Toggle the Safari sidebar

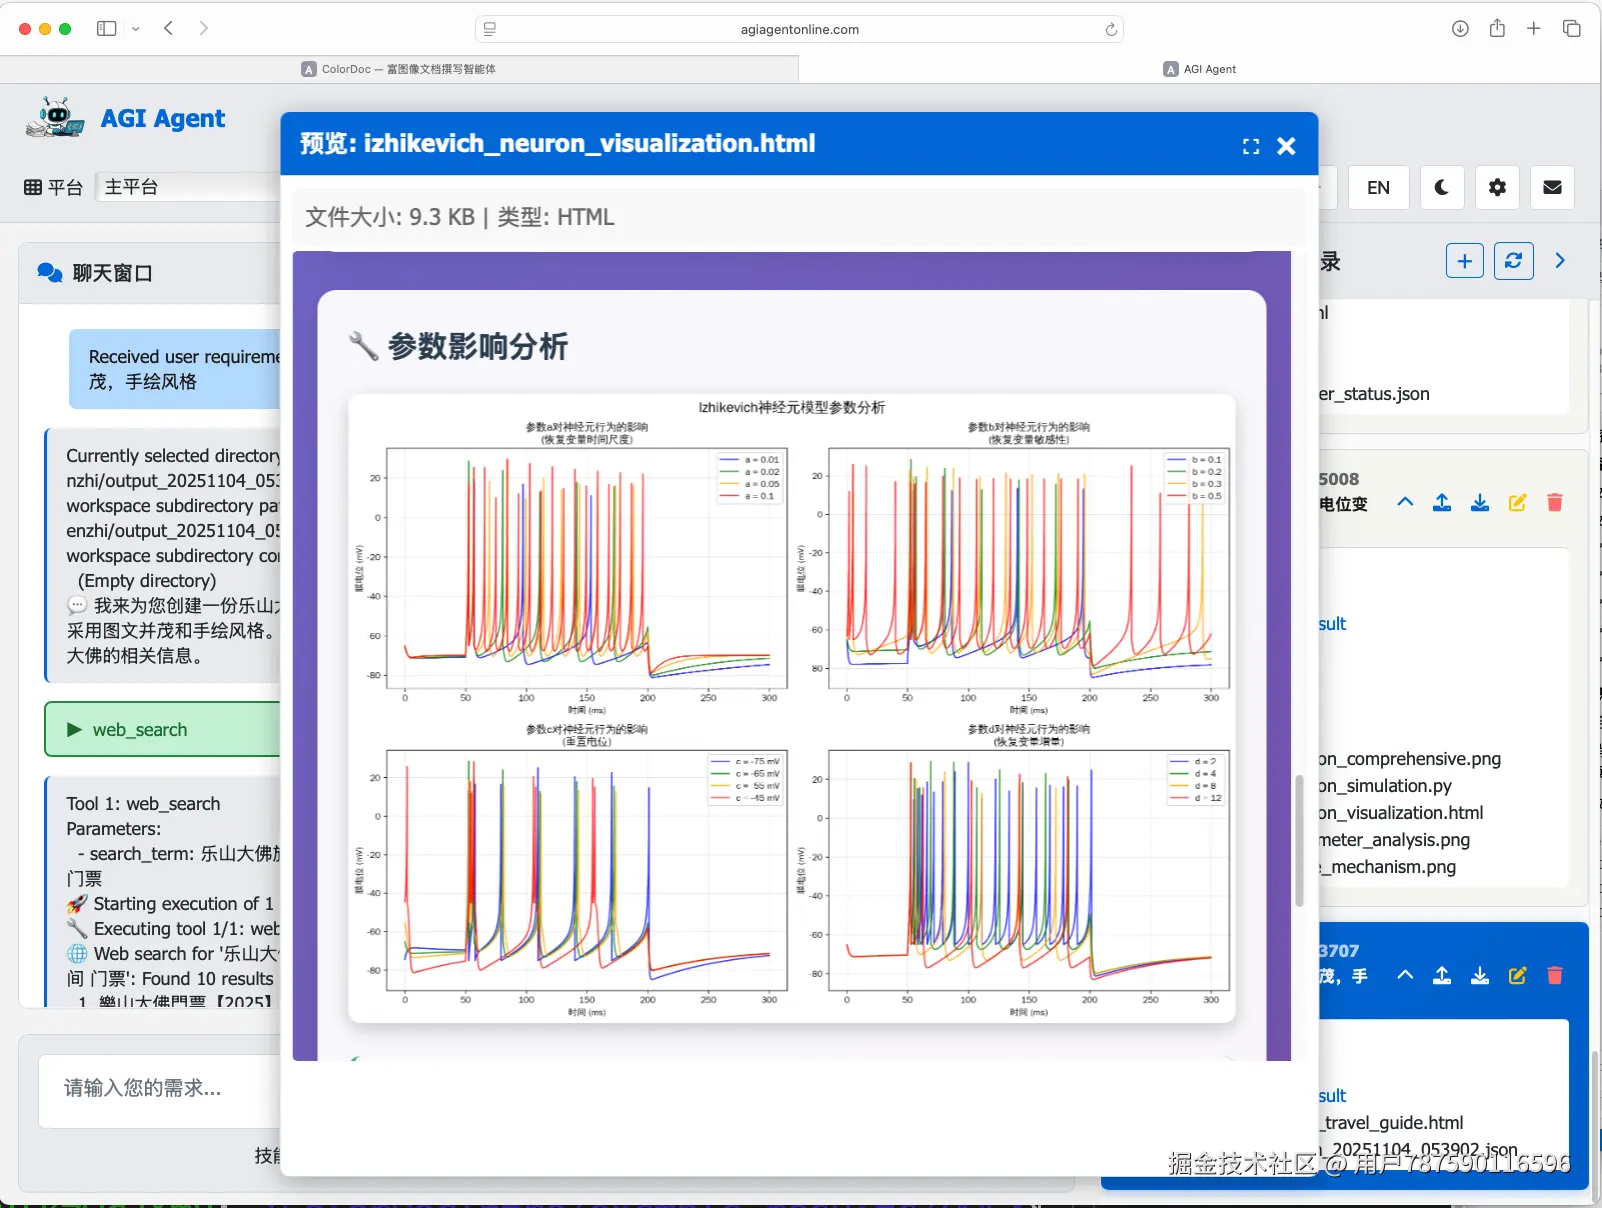pos(107,29)
